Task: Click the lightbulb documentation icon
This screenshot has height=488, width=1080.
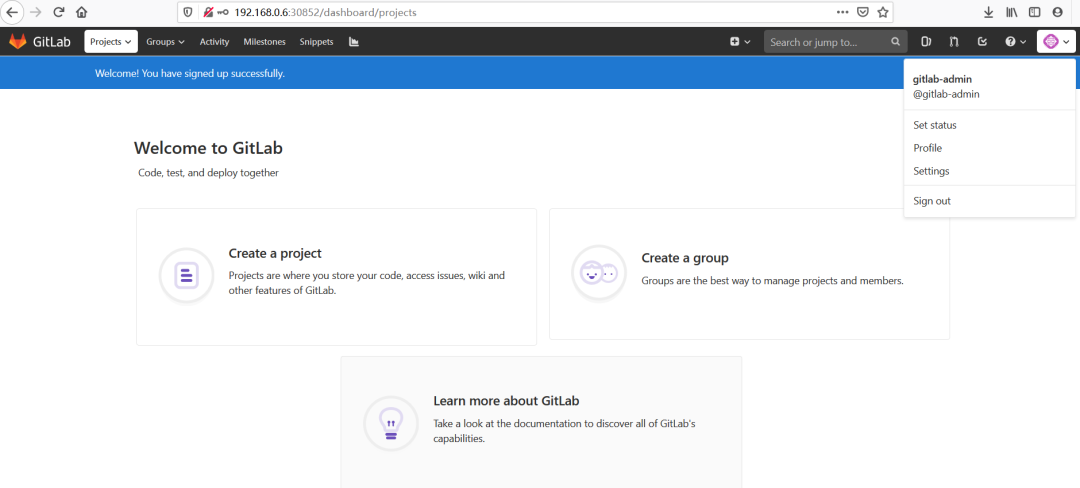Action: coord(391,423)
